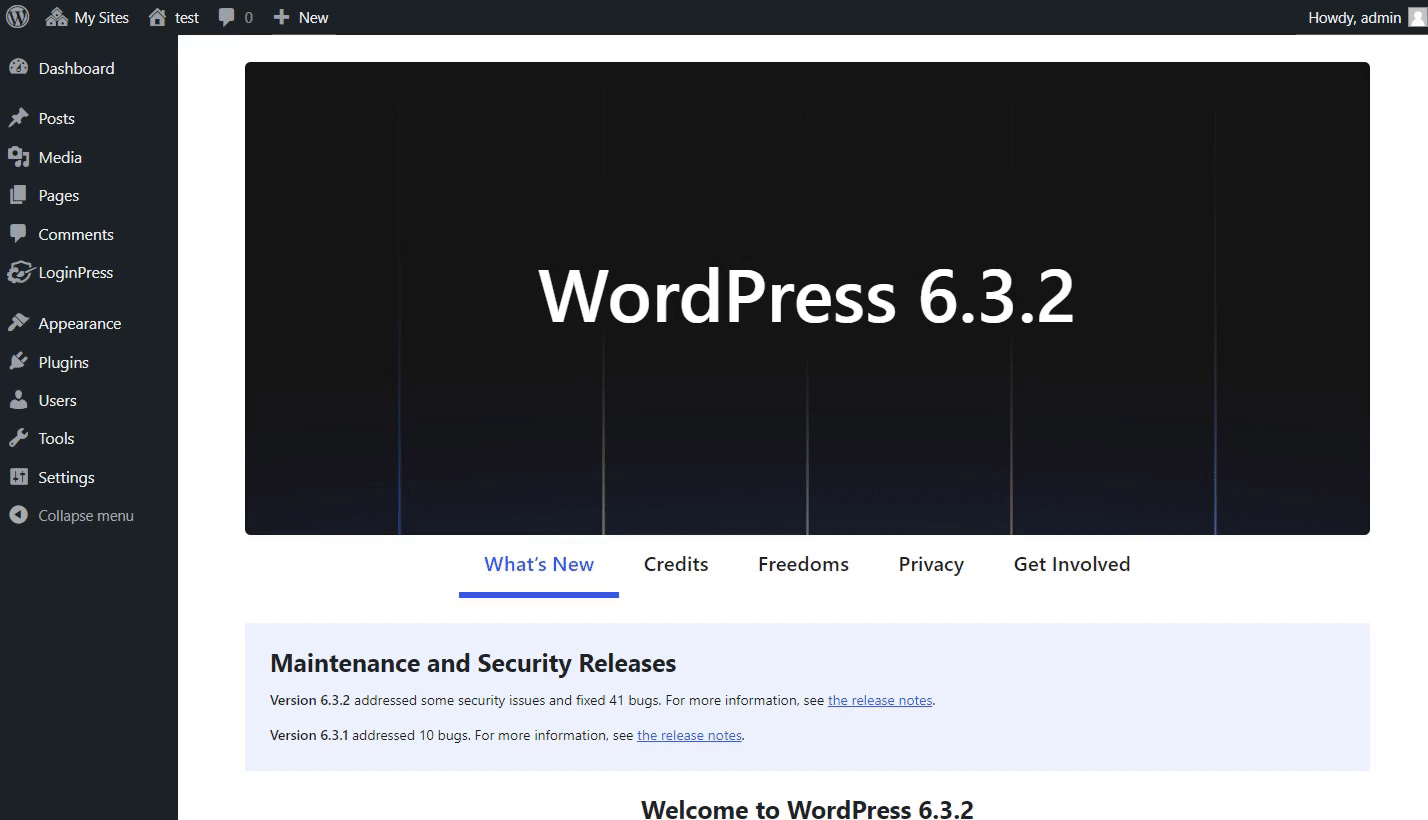Open the comments bubble icon in admin bar

coord(227,18)
